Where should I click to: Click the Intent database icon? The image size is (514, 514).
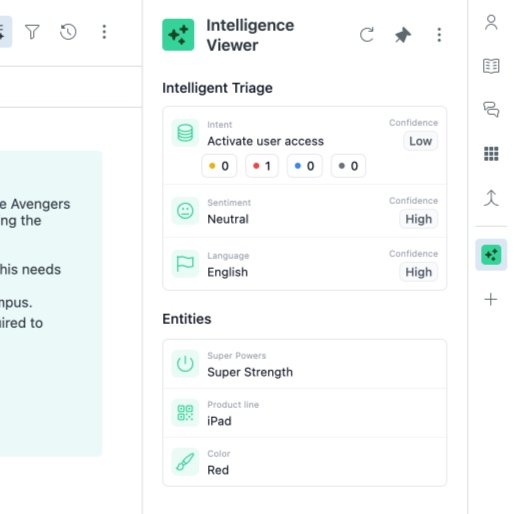pos(185,133)
